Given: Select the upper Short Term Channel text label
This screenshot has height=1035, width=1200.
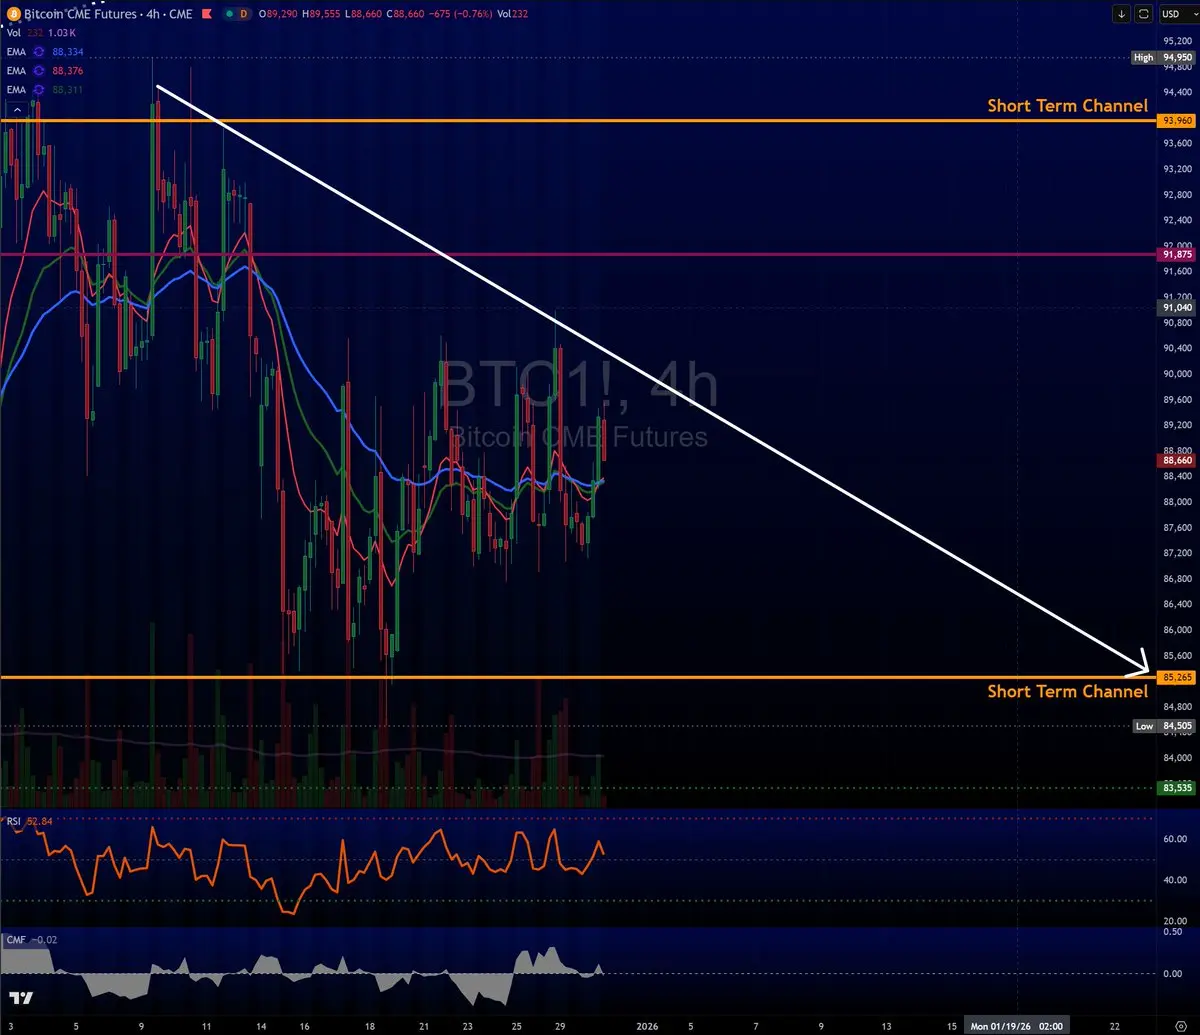Looking at the screenshot, I should click(1067, 105).
